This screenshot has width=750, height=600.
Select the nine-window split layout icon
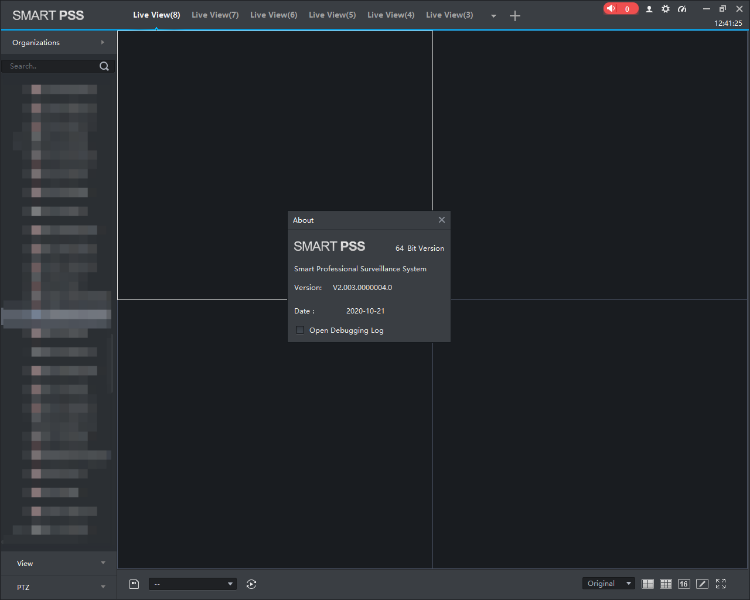[666, 584]
